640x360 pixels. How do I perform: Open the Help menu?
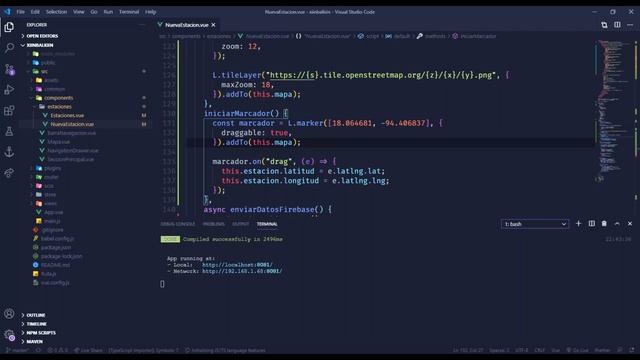click(151, 12)
